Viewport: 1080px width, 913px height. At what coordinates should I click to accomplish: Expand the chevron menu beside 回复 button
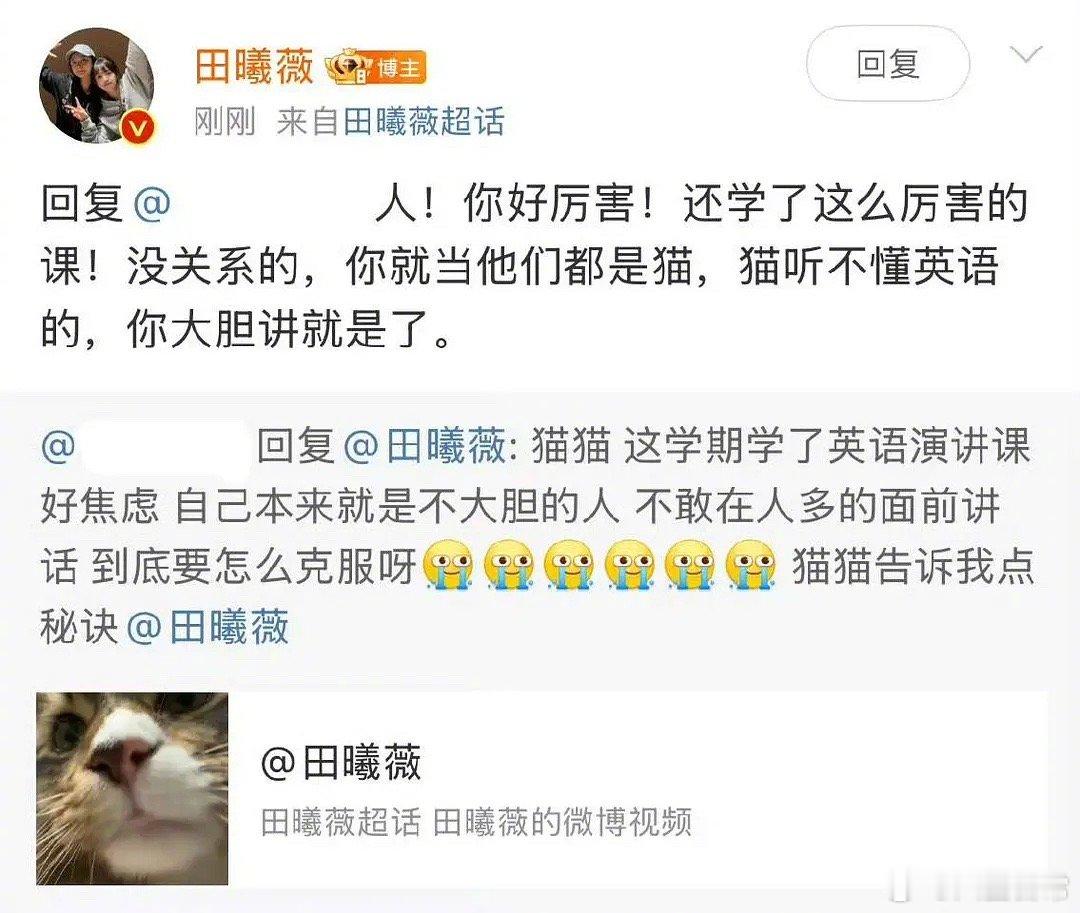tap(1026, 54)
